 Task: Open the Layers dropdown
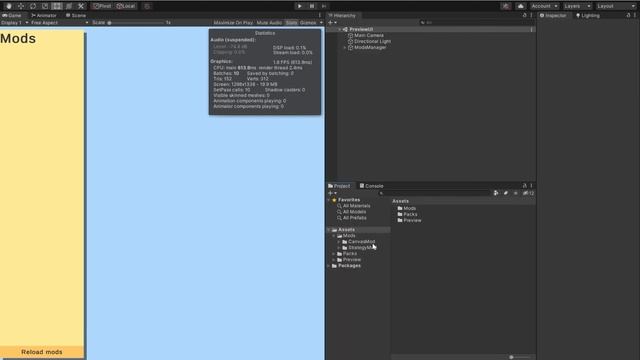(577, 6)
